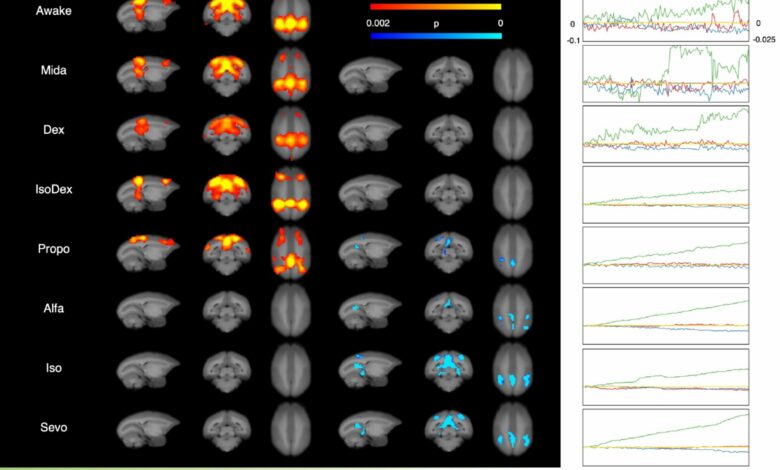Select the Awake sagittal brain with red-yellow activation

148,16
